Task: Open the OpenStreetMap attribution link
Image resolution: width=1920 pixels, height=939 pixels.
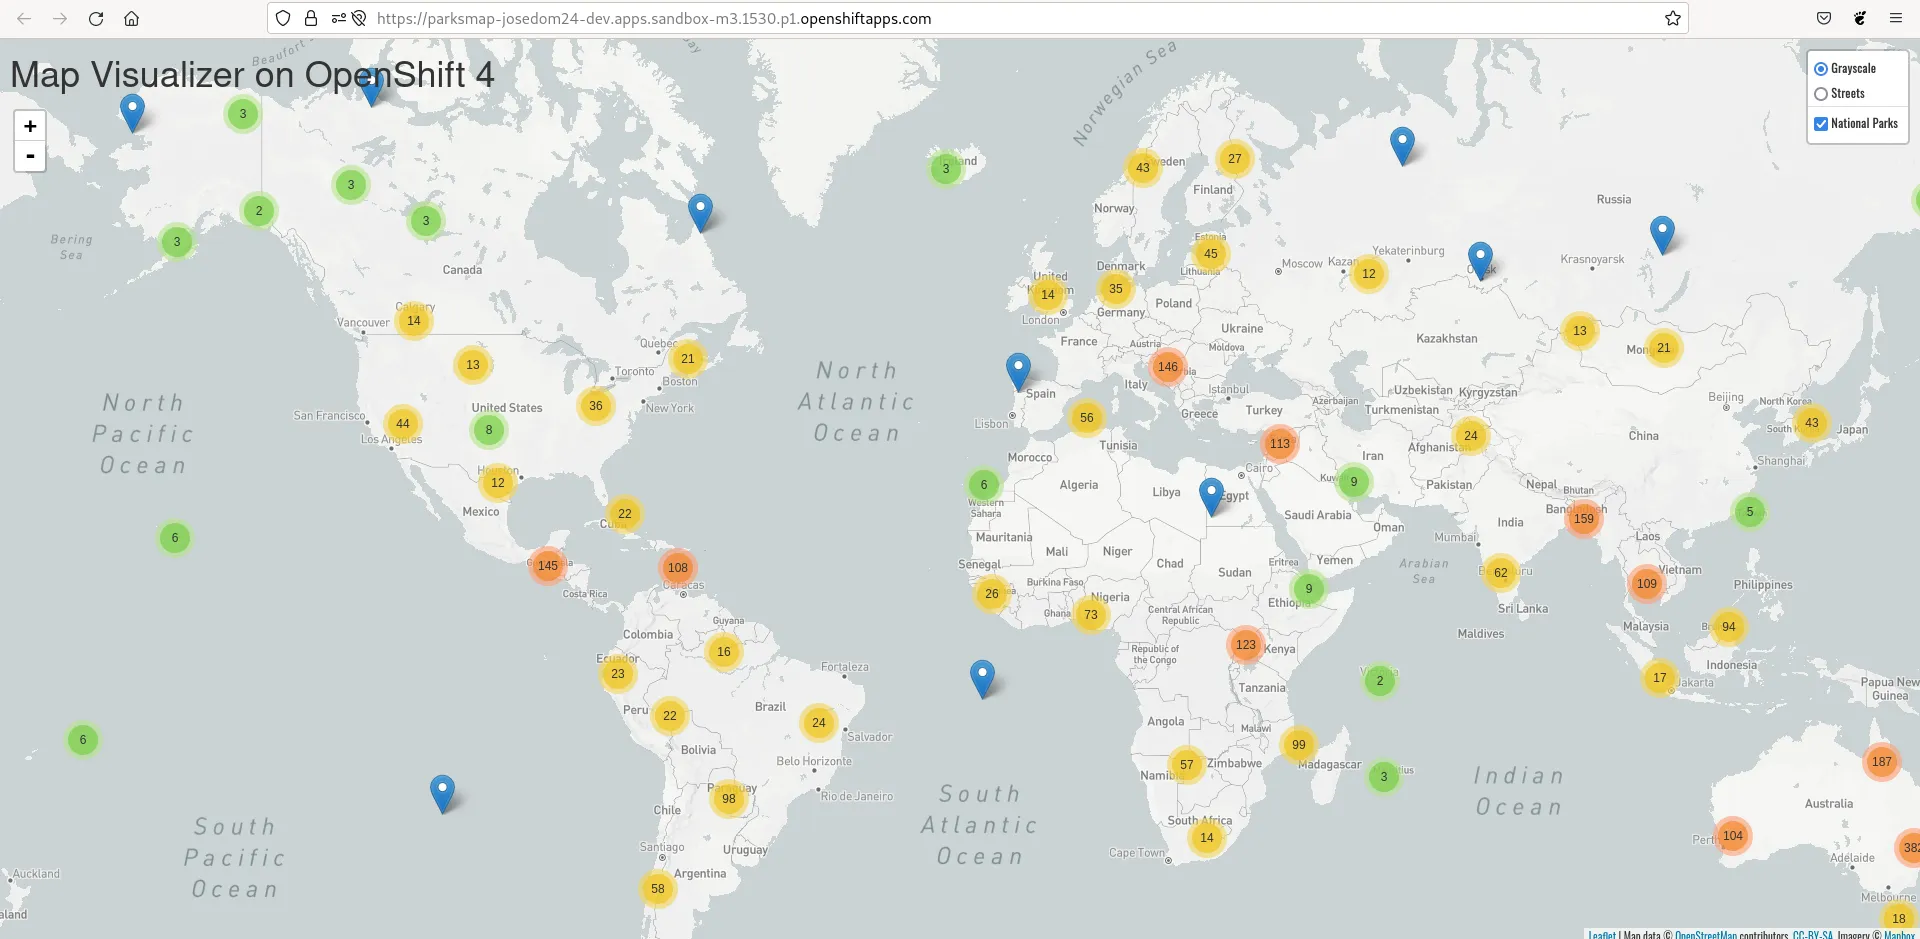Action: (x=1705, y=934)
